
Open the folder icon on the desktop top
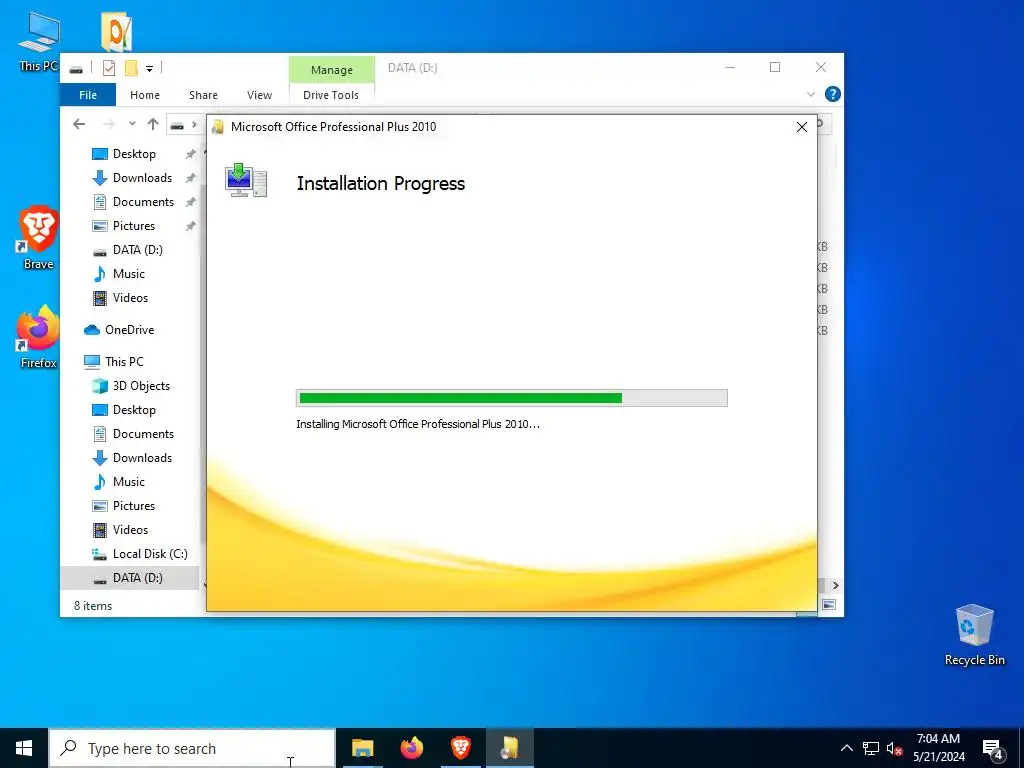116,31
